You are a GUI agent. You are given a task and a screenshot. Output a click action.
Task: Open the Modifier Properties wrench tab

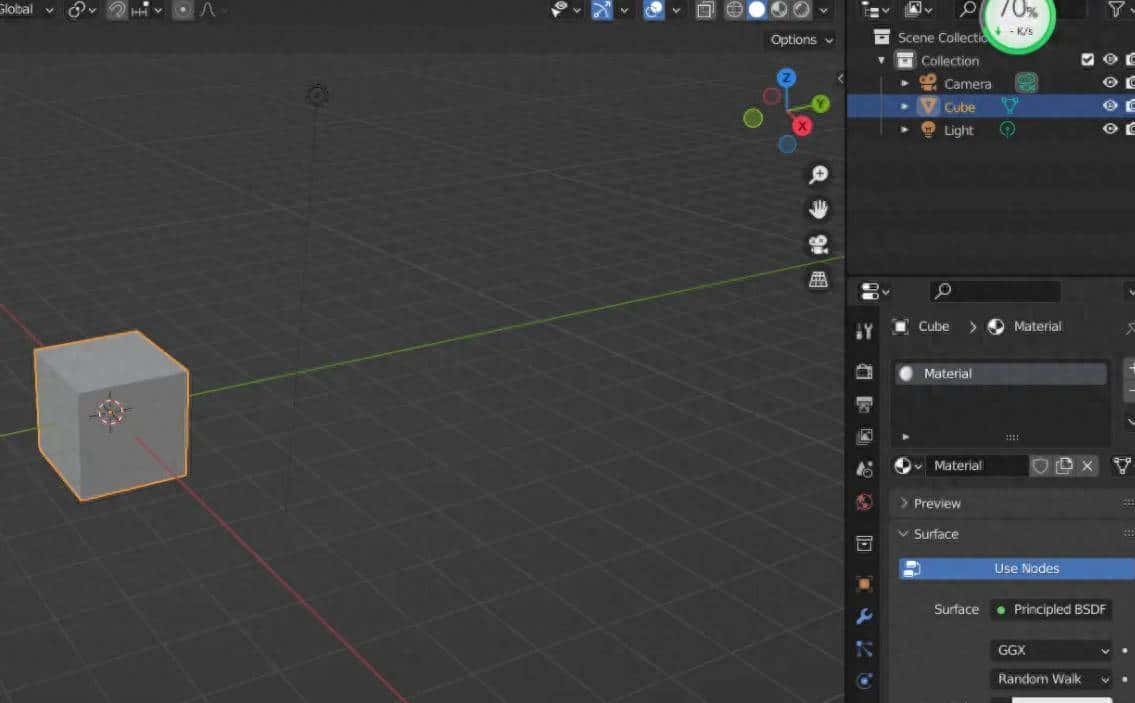tap(864, 617)
